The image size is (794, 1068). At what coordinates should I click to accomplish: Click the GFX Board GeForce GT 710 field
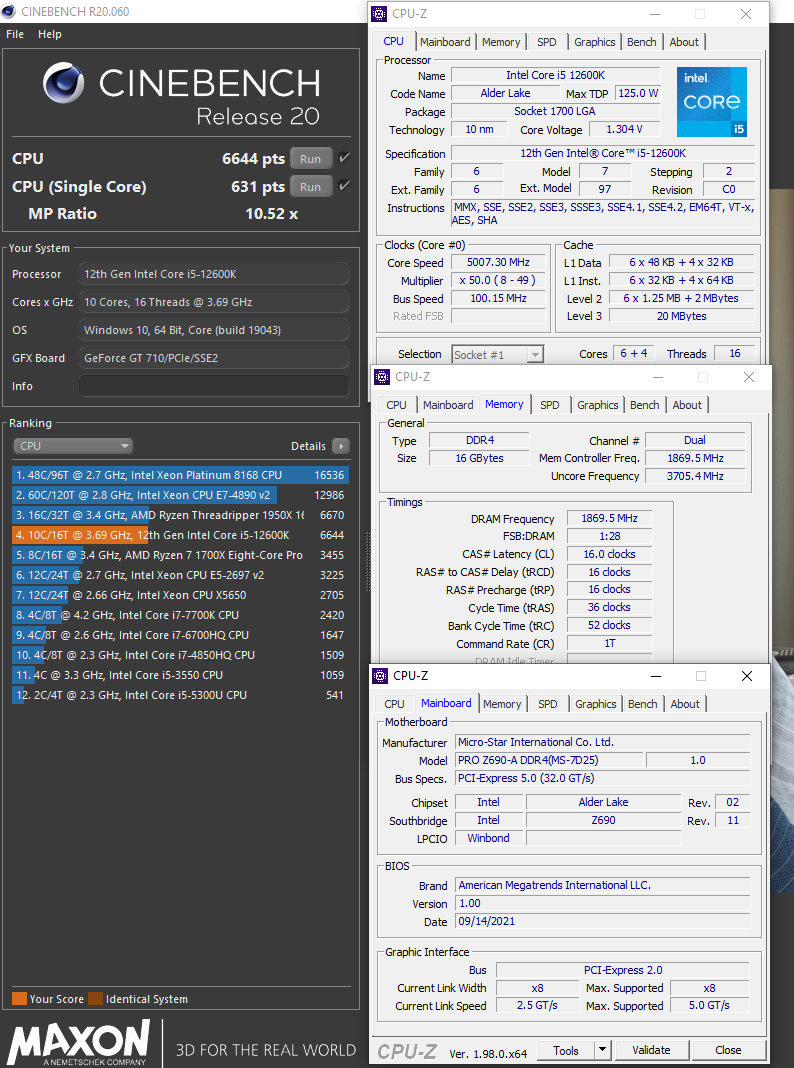[214, 358]
